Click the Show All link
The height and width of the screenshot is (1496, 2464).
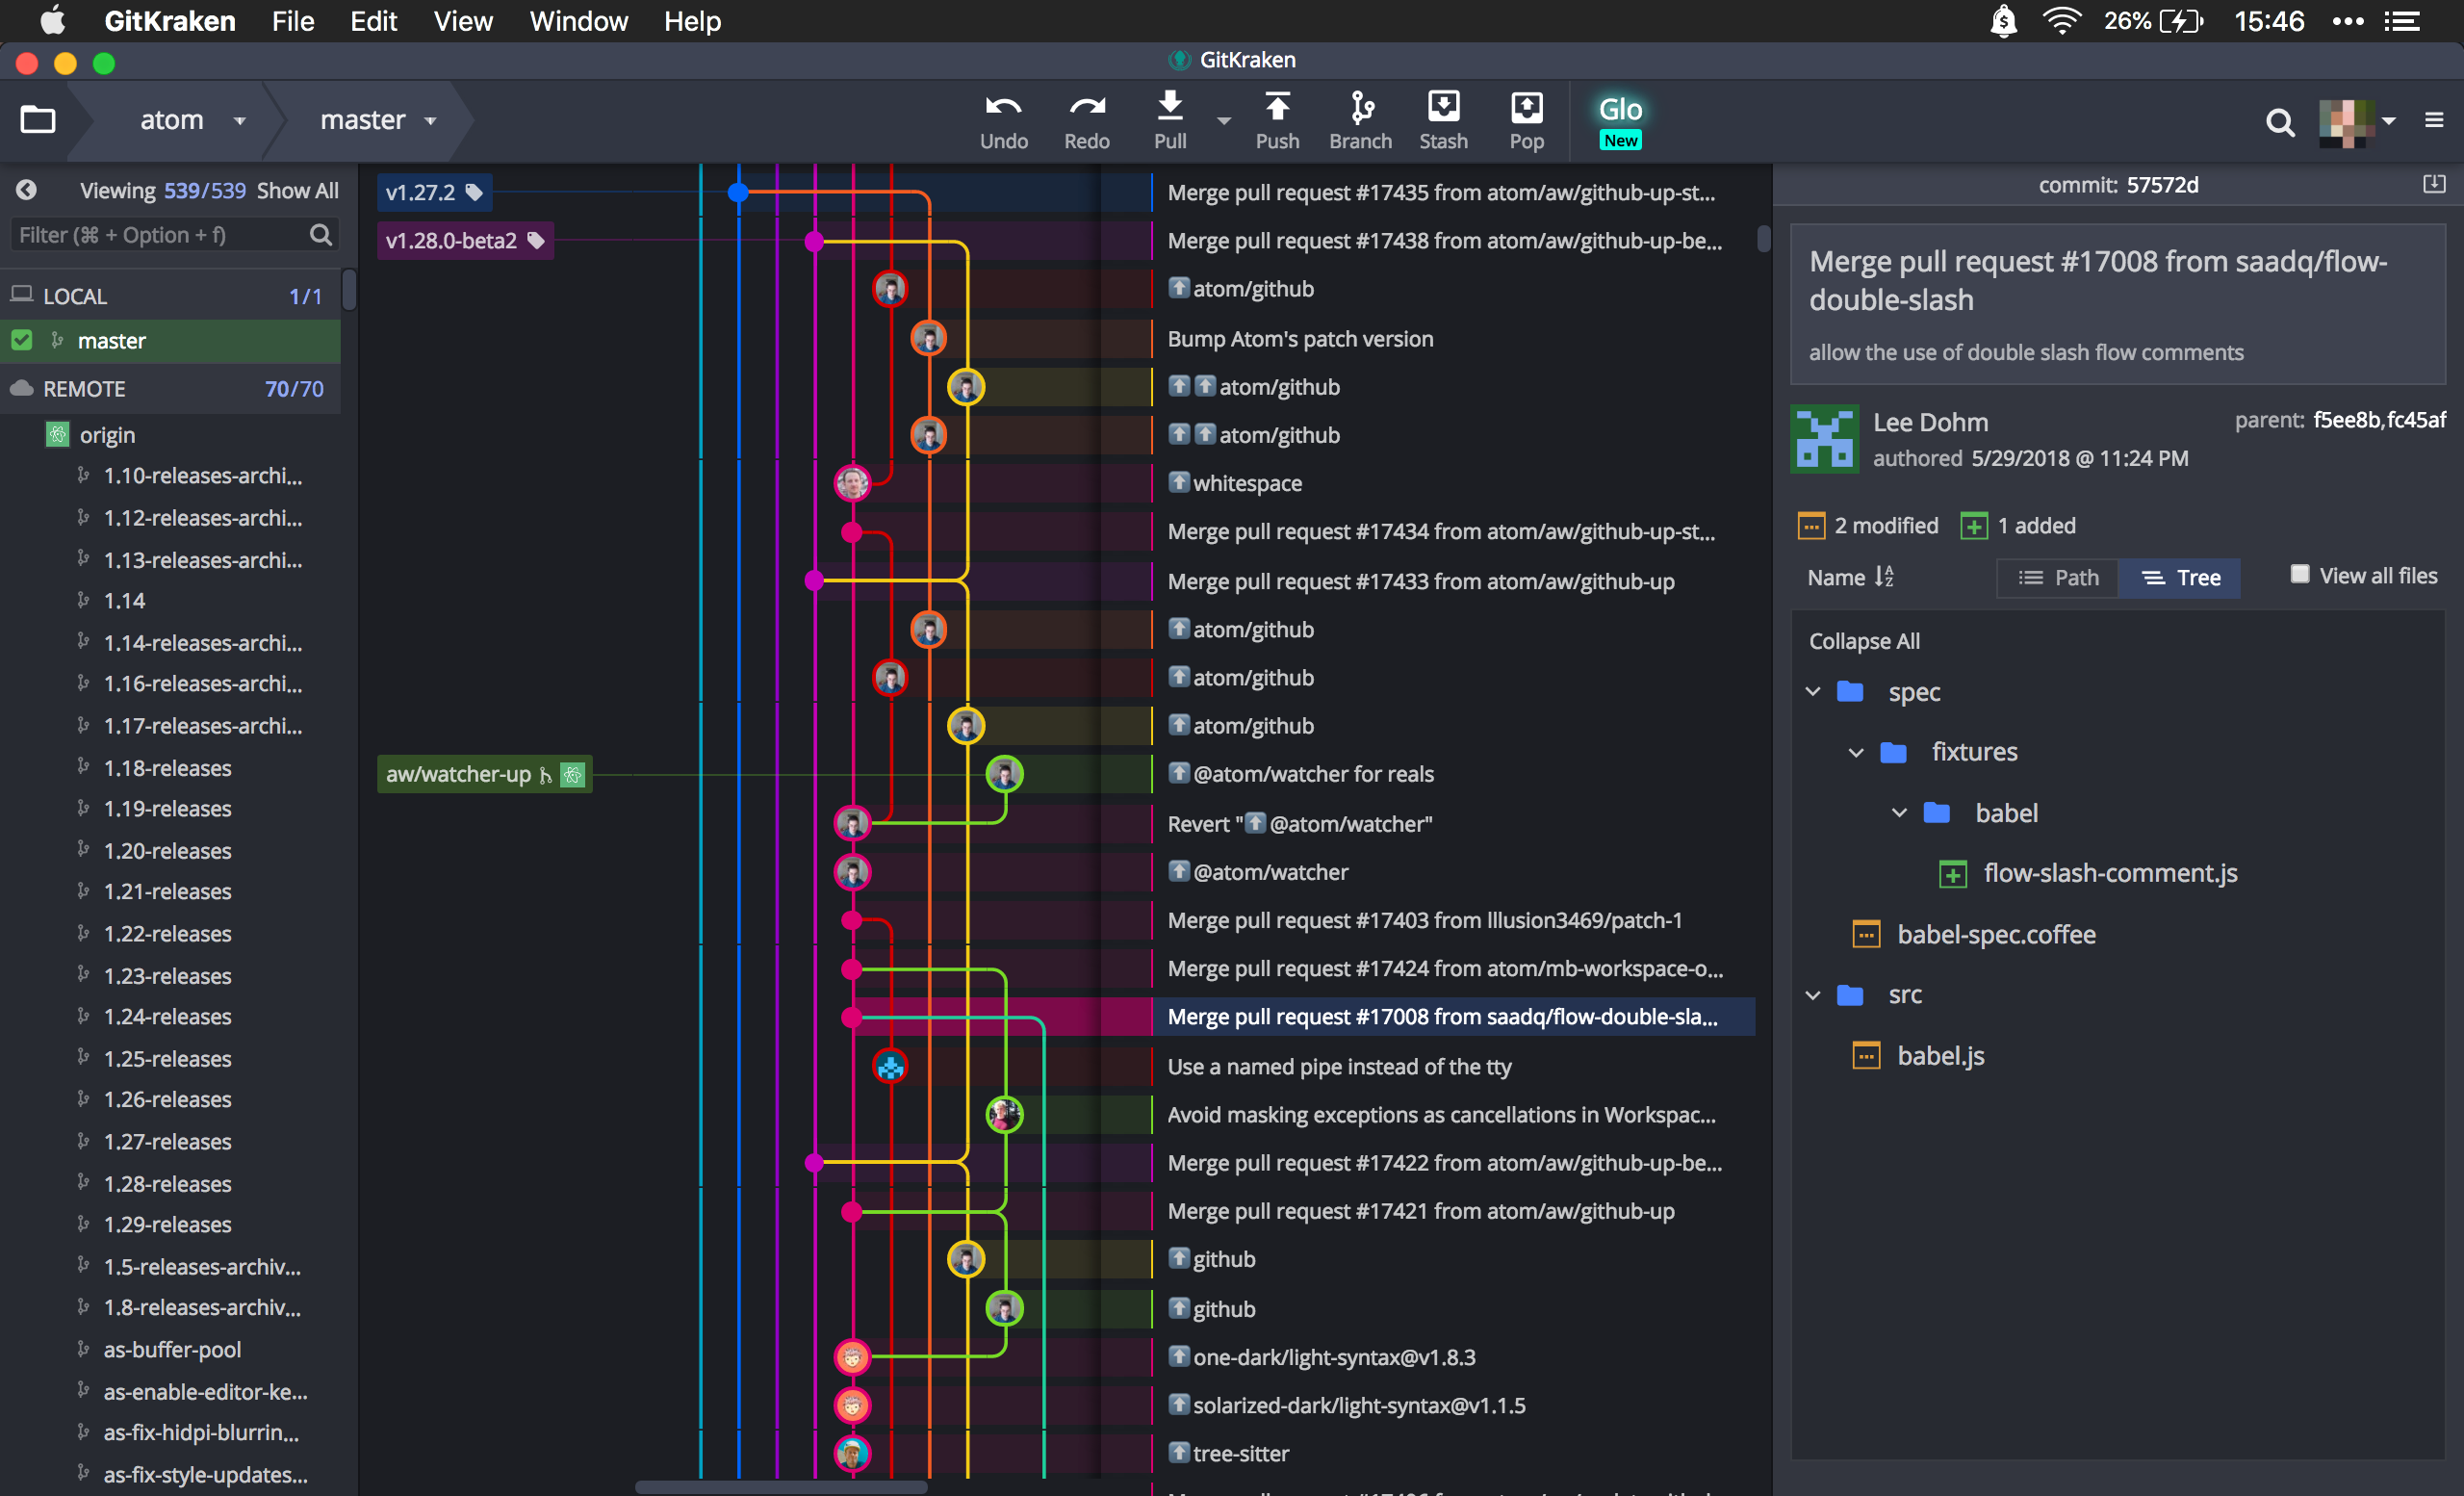click(297, 190)
